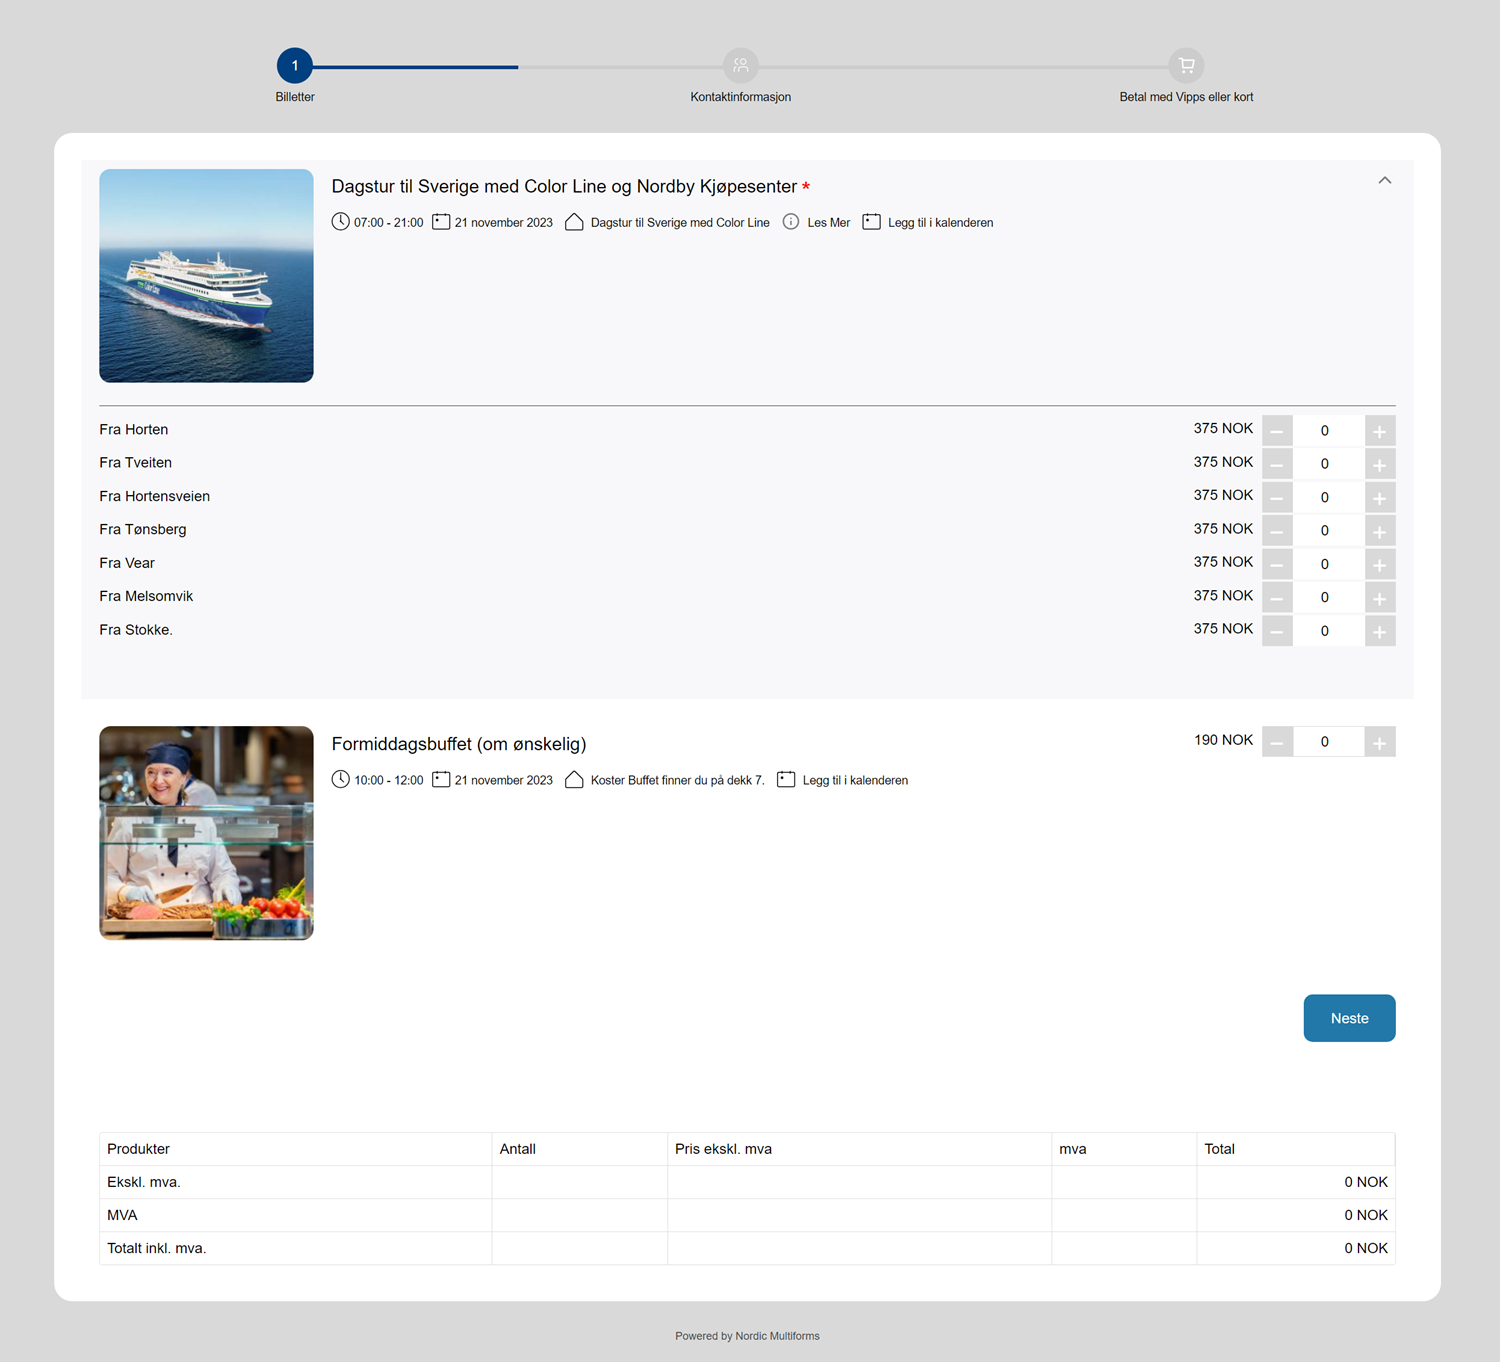Screen dimensions: 1500x1363
Task: Decrease Fra Horten ticket quantity
Action: tap(1277, 431)
